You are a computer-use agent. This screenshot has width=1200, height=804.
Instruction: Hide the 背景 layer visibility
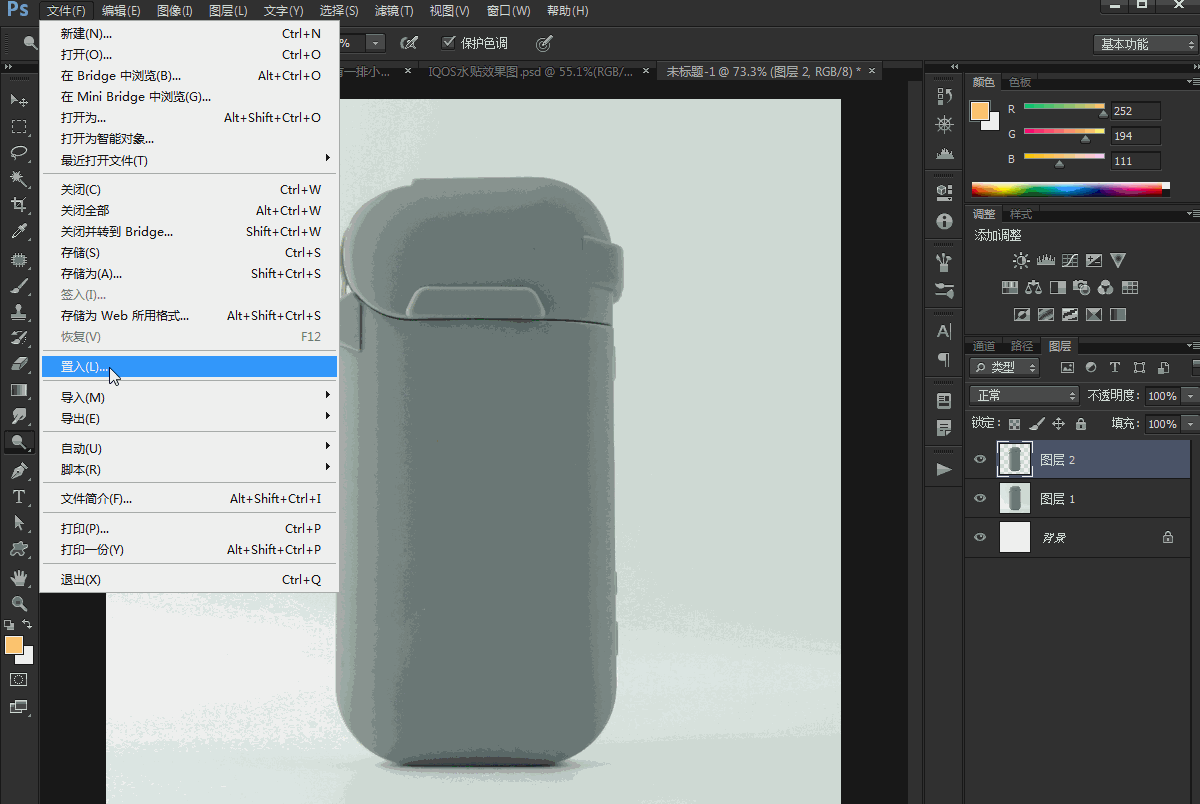coord(980,537)
